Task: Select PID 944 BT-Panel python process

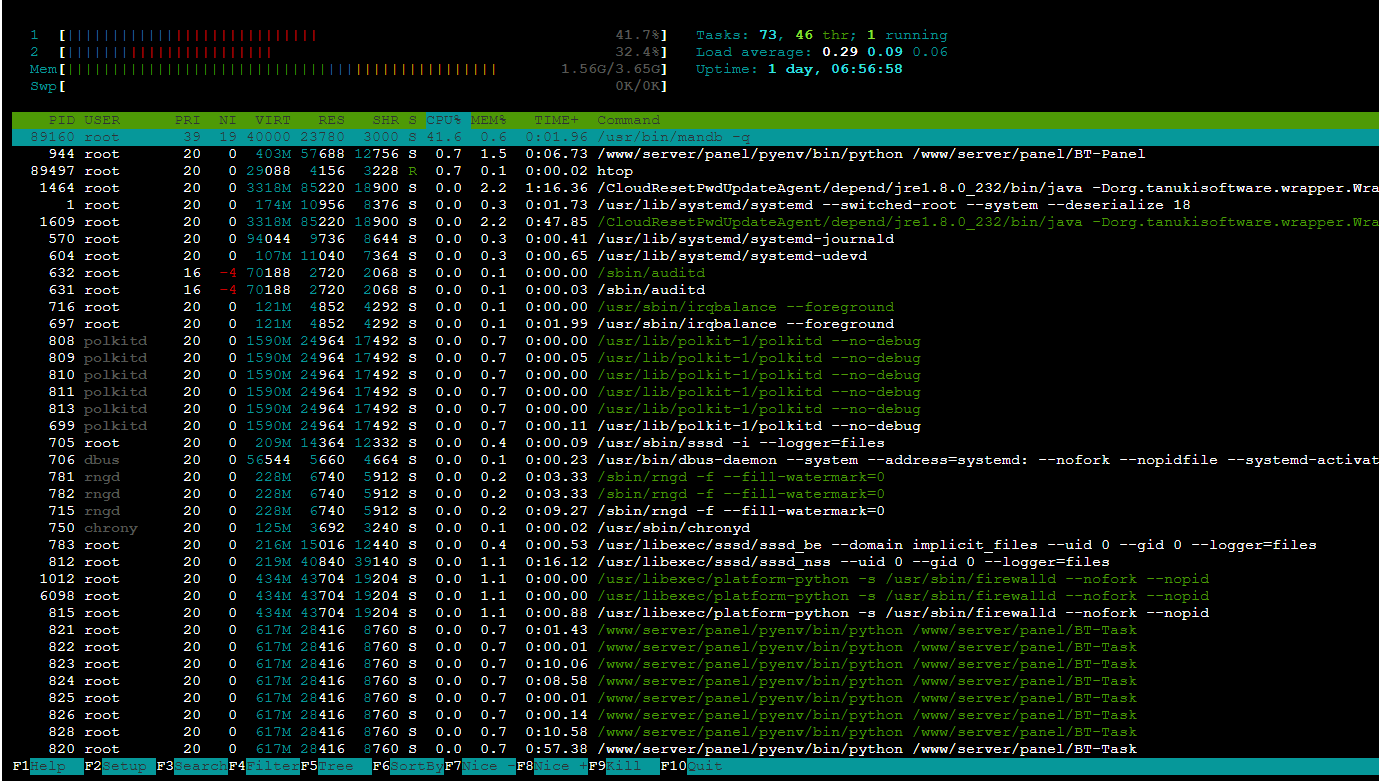Action: pos(695,154)
